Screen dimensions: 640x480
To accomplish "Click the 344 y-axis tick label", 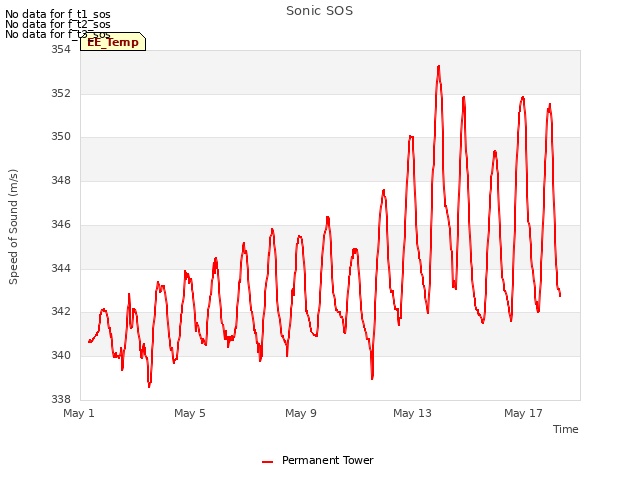I will [x=61, y=268].
